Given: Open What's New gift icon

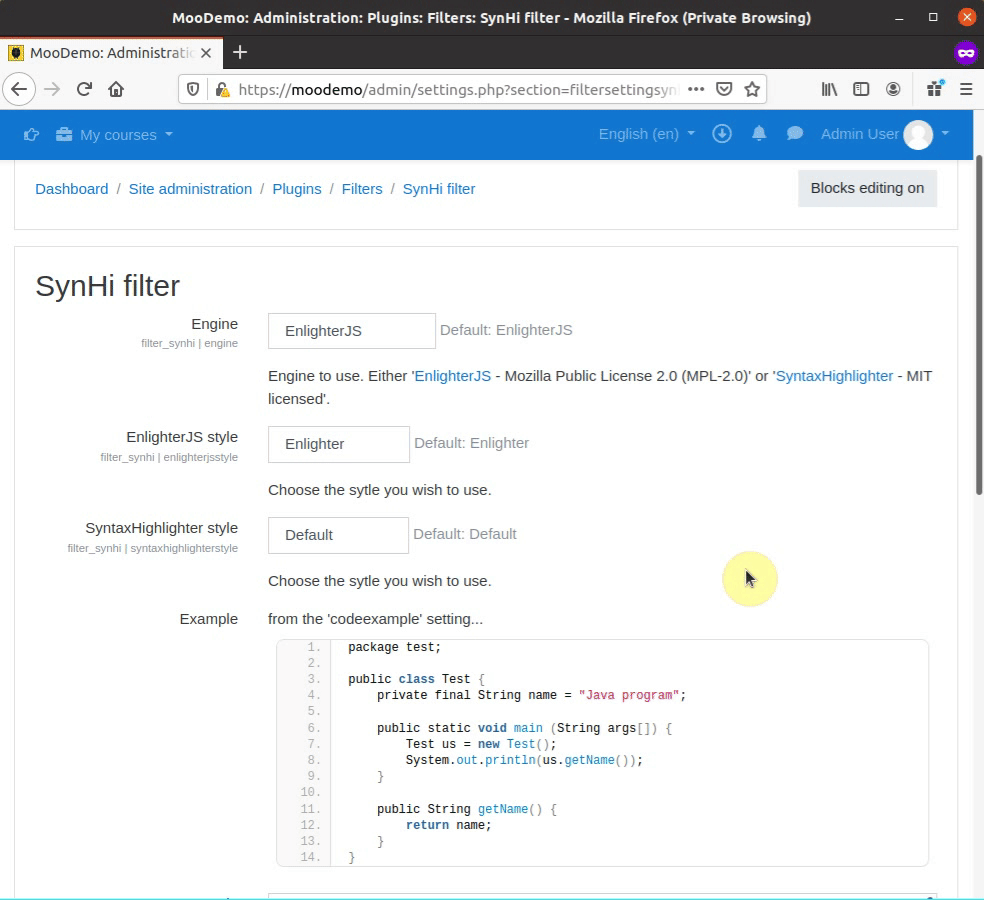Looking at the screenshot, I should pyautogui.click(x=935, y=89).
